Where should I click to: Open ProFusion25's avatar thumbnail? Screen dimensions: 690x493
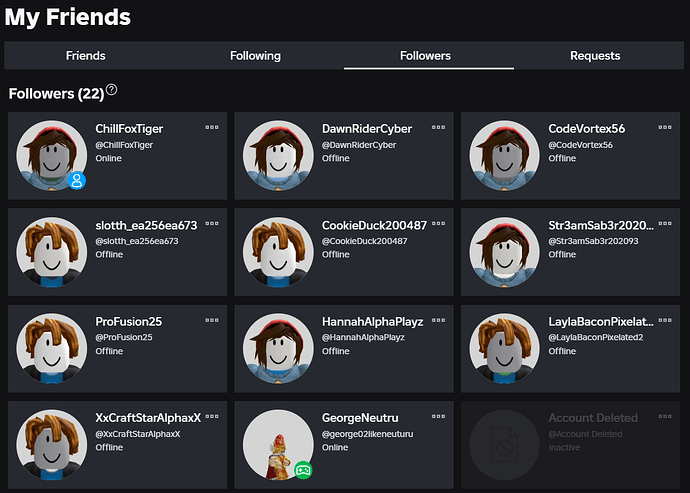pos(51,348)
